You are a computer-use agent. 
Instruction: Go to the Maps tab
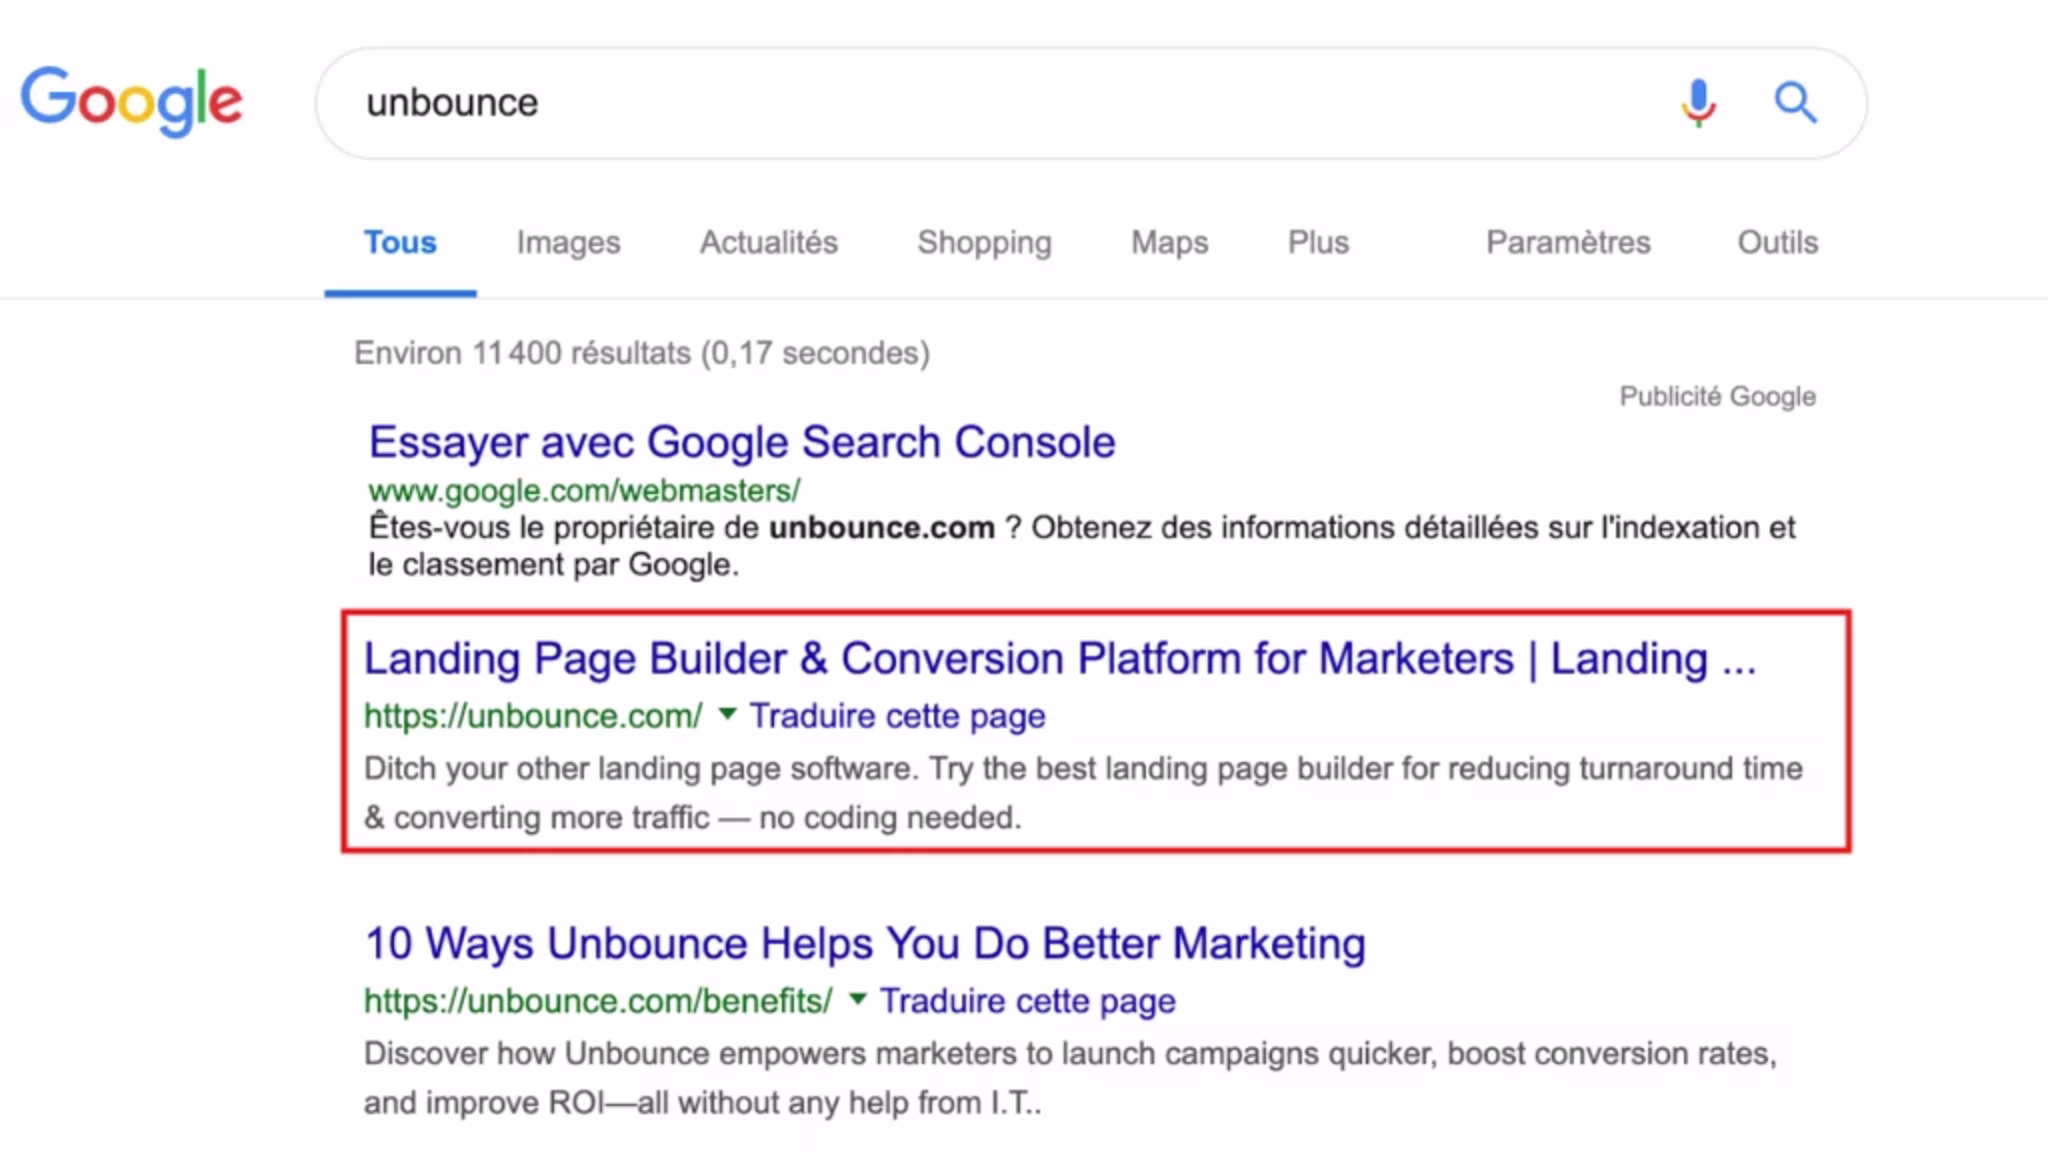click(x=1169, y=242)
